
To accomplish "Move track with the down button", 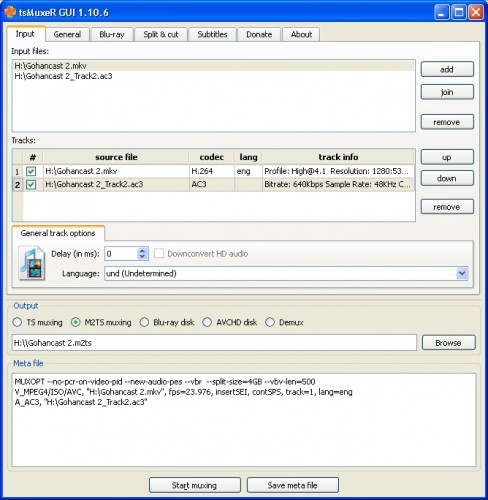I will pos(447,178).
